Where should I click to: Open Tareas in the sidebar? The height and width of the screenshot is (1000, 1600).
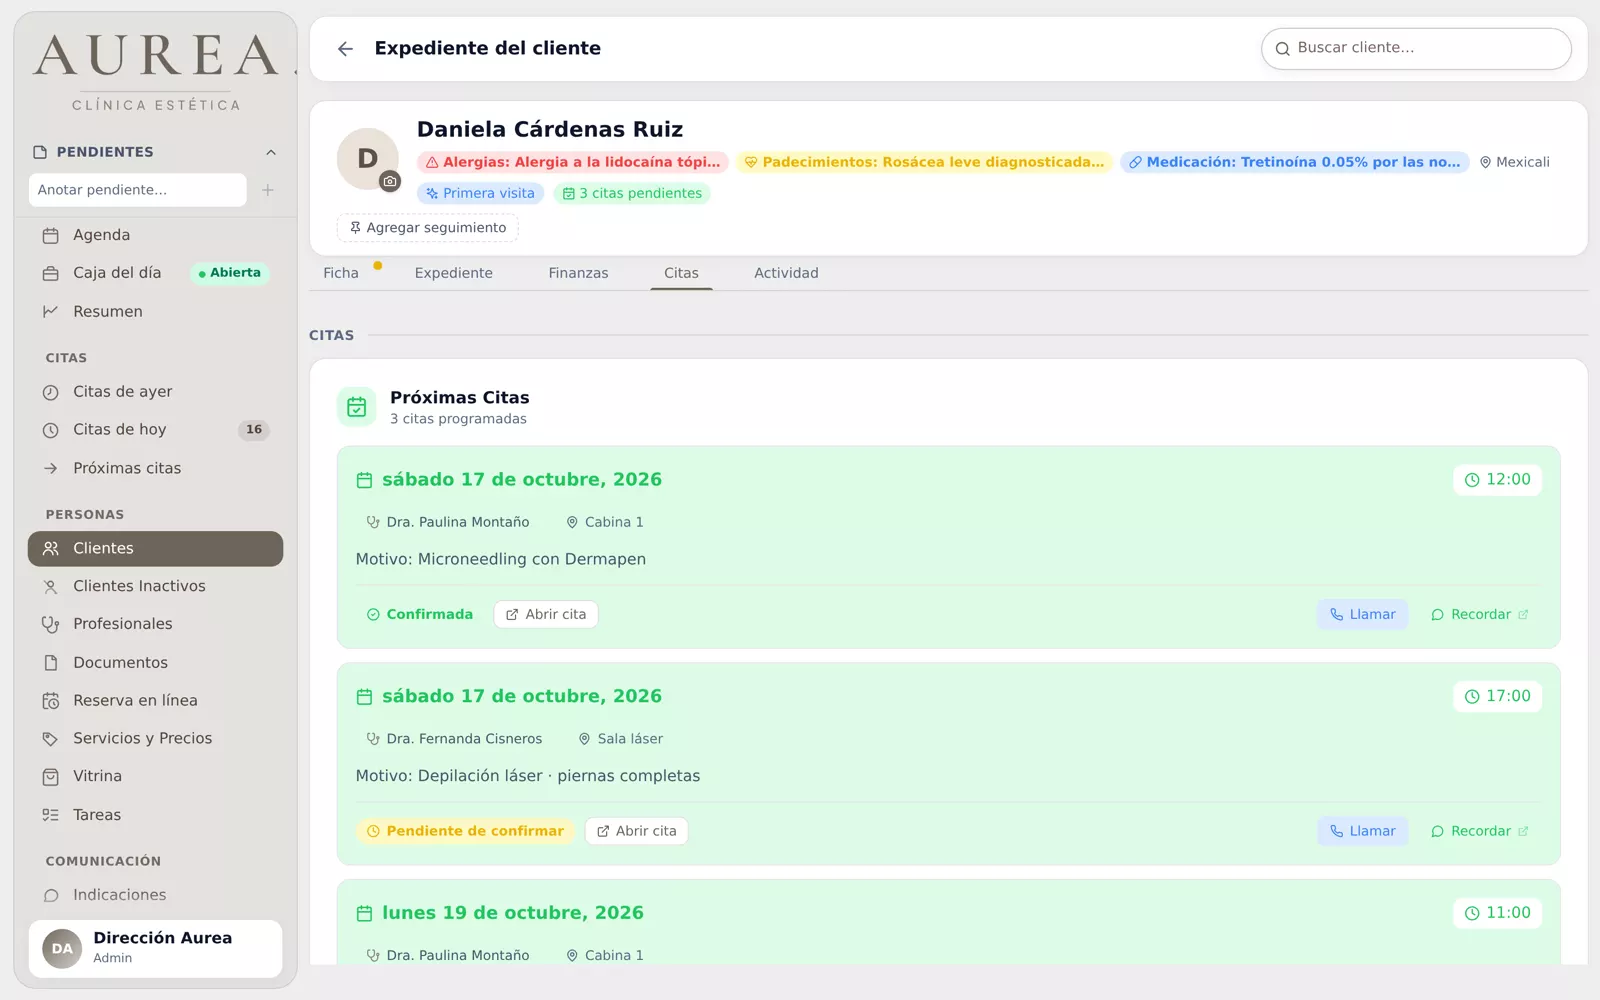point(155,815)
